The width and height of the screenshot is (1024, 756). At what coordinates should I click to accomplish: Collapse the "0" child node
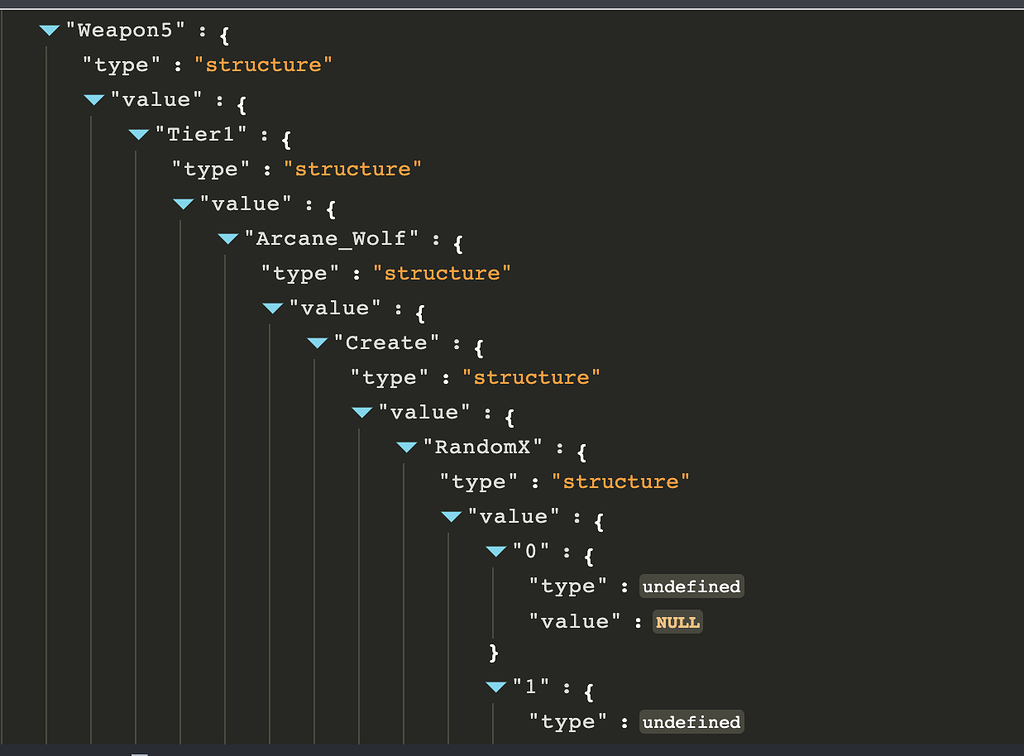pos(495,550)
